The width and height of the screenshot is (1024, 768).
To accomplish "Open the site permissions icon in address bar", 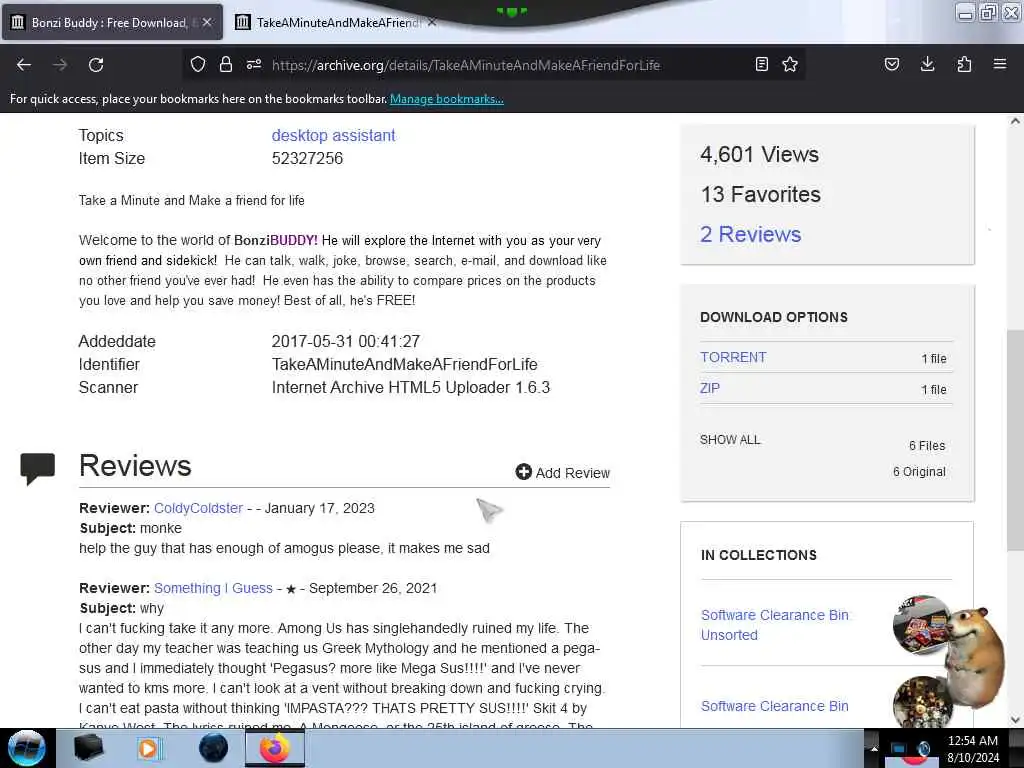I will pos(254,64).
